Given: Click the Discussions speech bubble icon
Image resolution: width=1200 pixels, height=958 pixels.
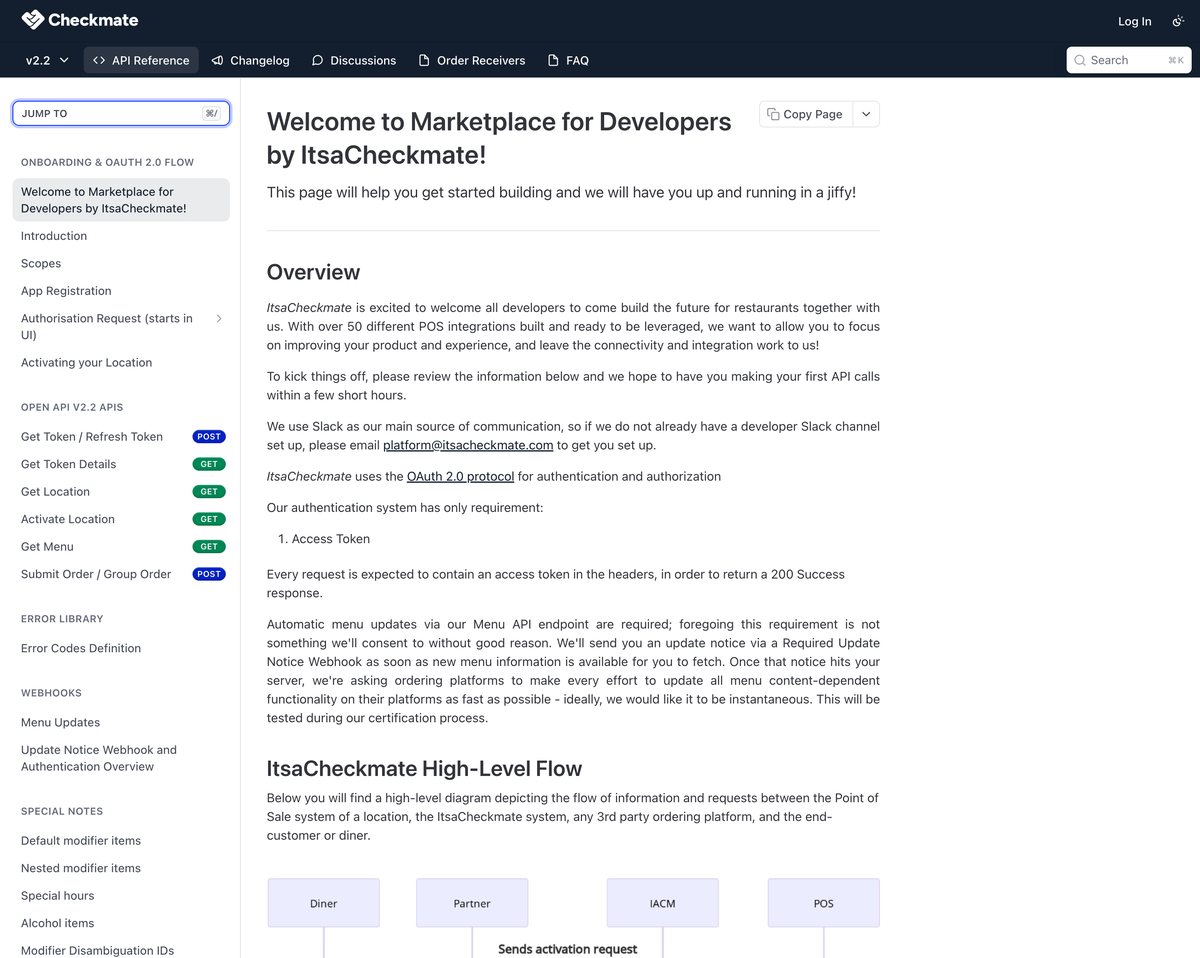Looking at the screenshot, I should point(318,60).
